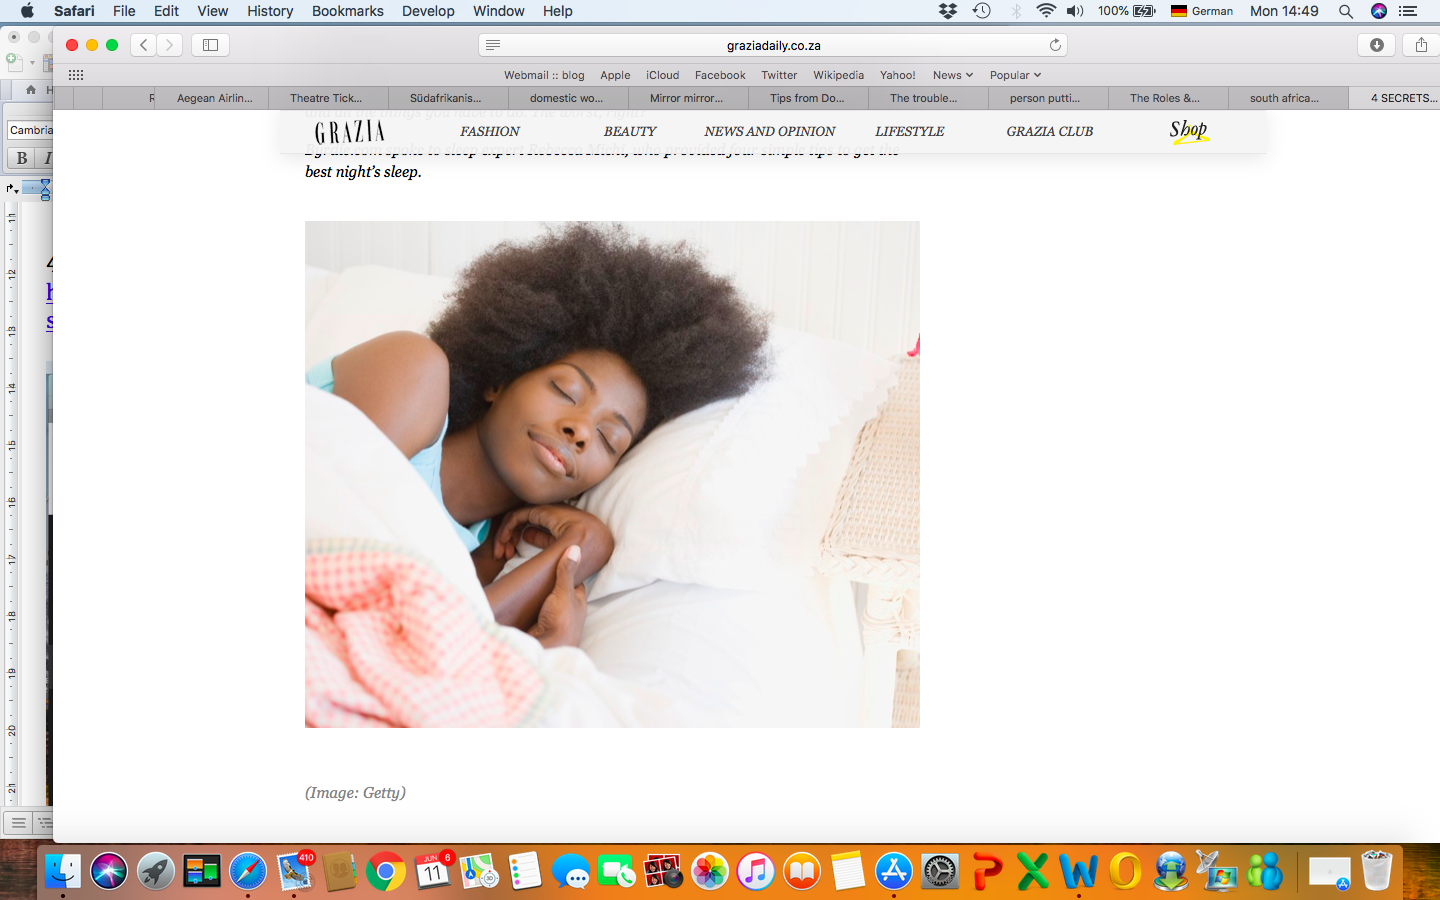Open the Trash in the Dock

pos(1377,871)
